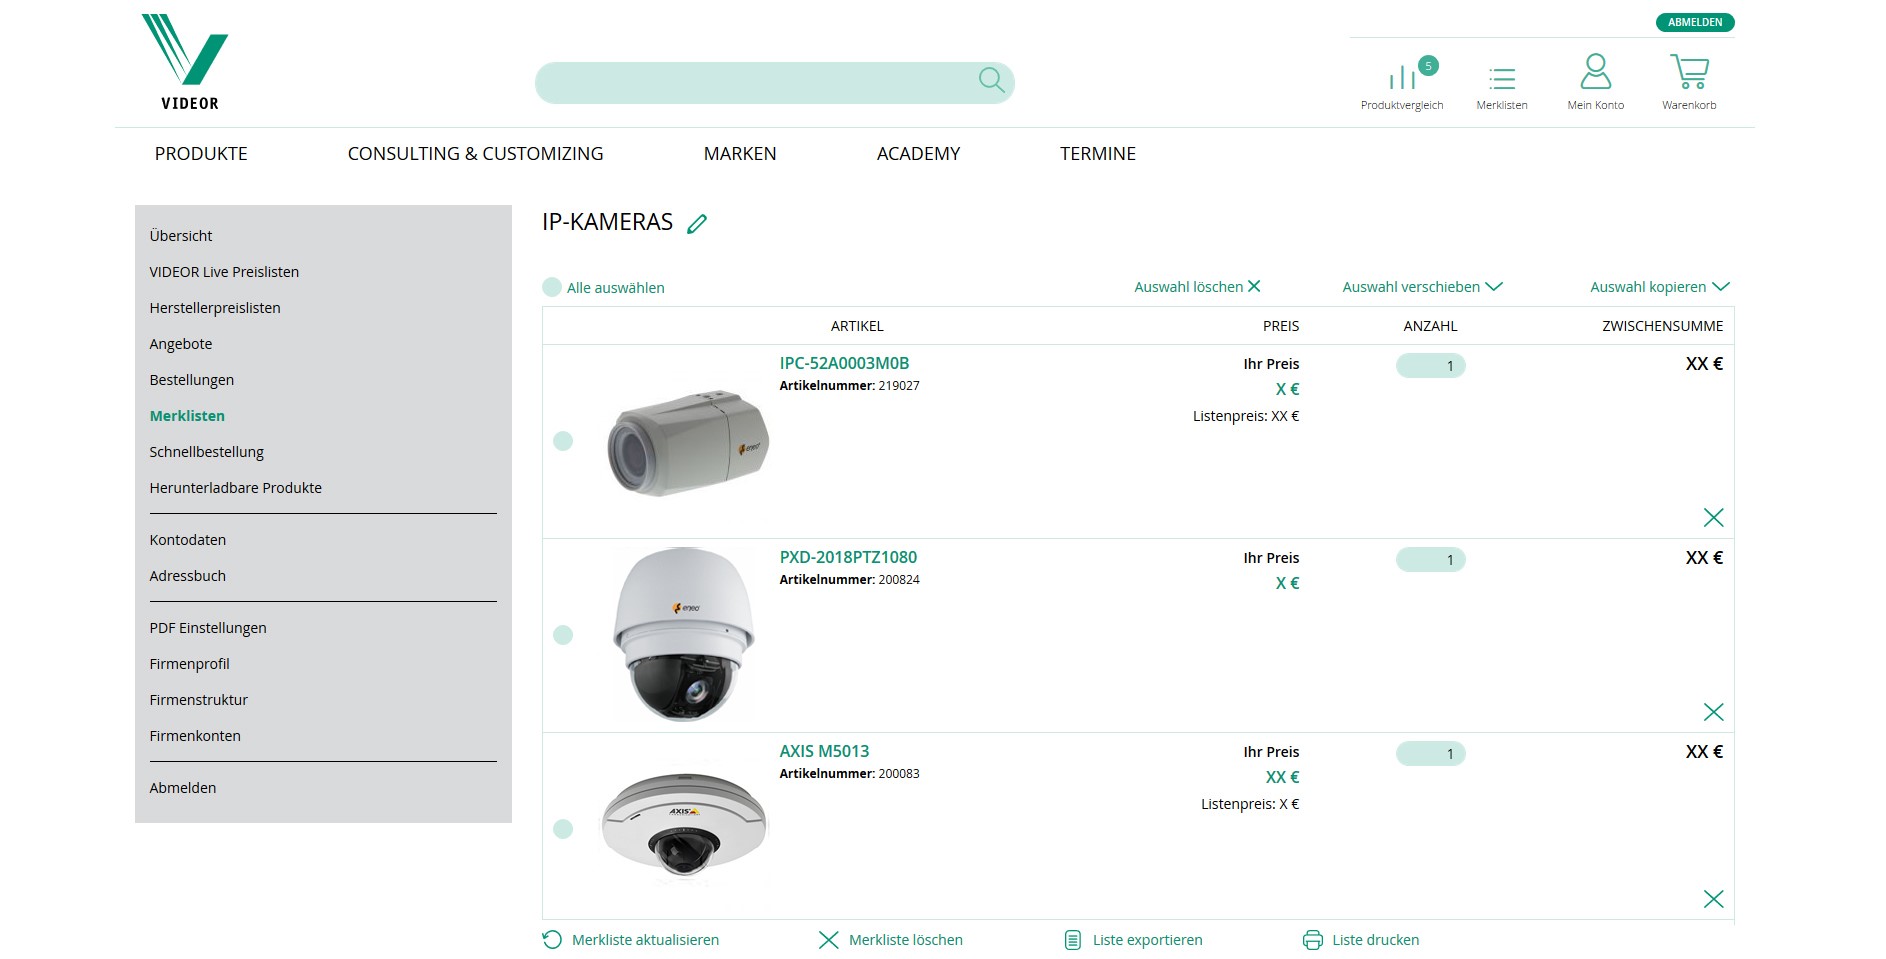Click the compare count badge showing 5
Screen dimensions: 1886x959
tap(1428, 66)
